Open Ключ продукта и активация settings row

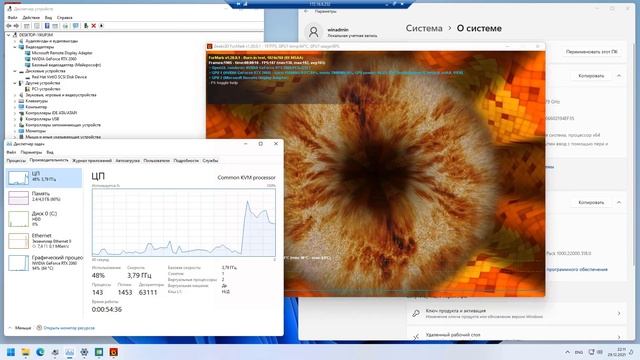(516, 313)
